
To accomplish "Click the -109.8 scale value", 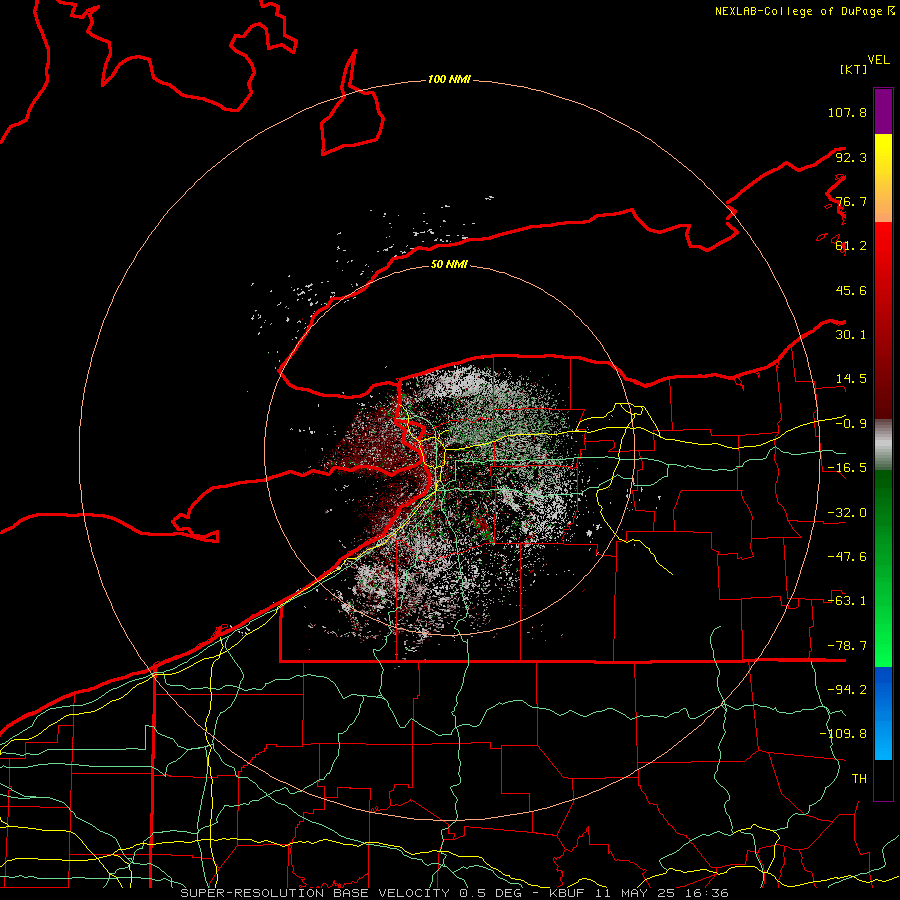I will coord(843,734).
